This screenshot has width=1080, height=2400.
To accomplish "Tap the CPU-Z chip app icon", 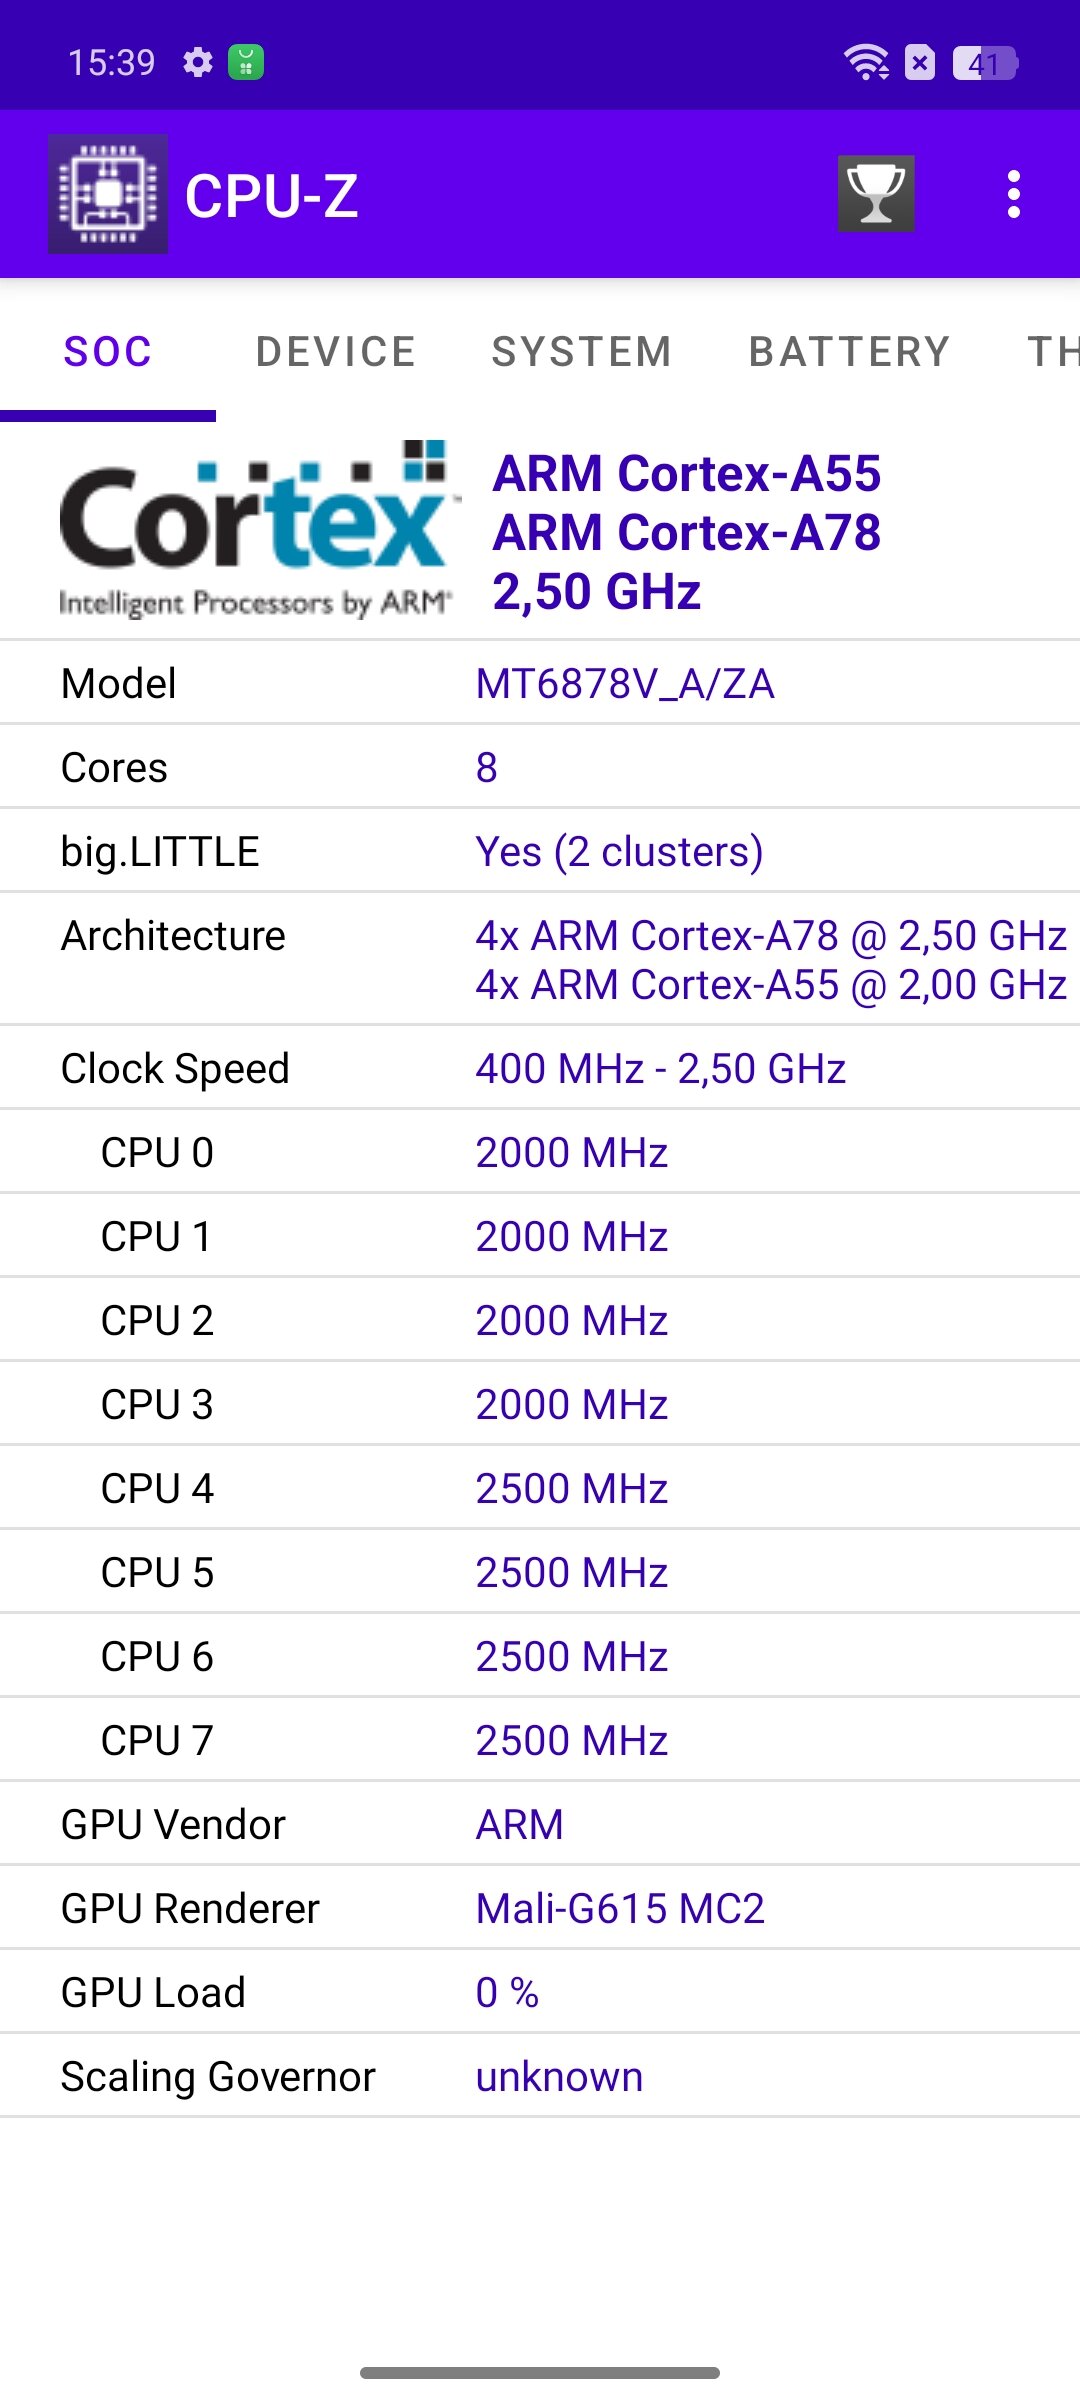I will (108, 194).
